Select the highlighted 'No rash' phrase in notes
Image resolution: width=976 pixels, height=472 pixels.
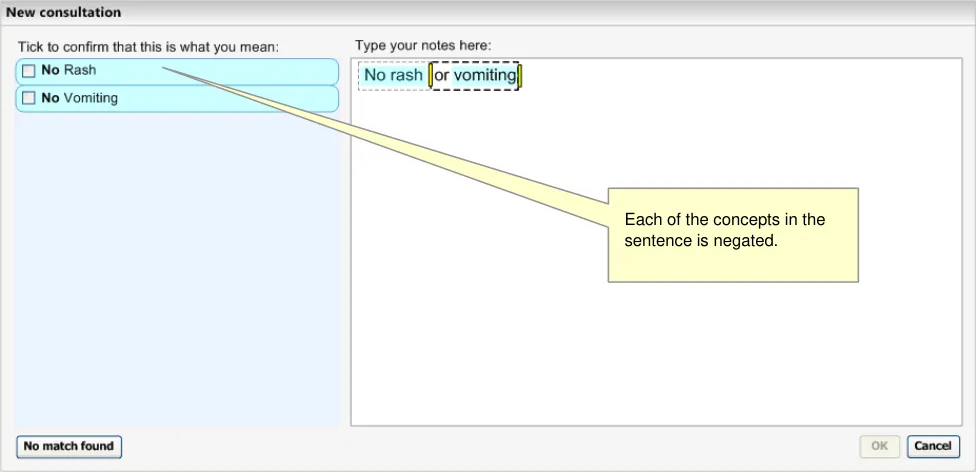pos(393,76)
